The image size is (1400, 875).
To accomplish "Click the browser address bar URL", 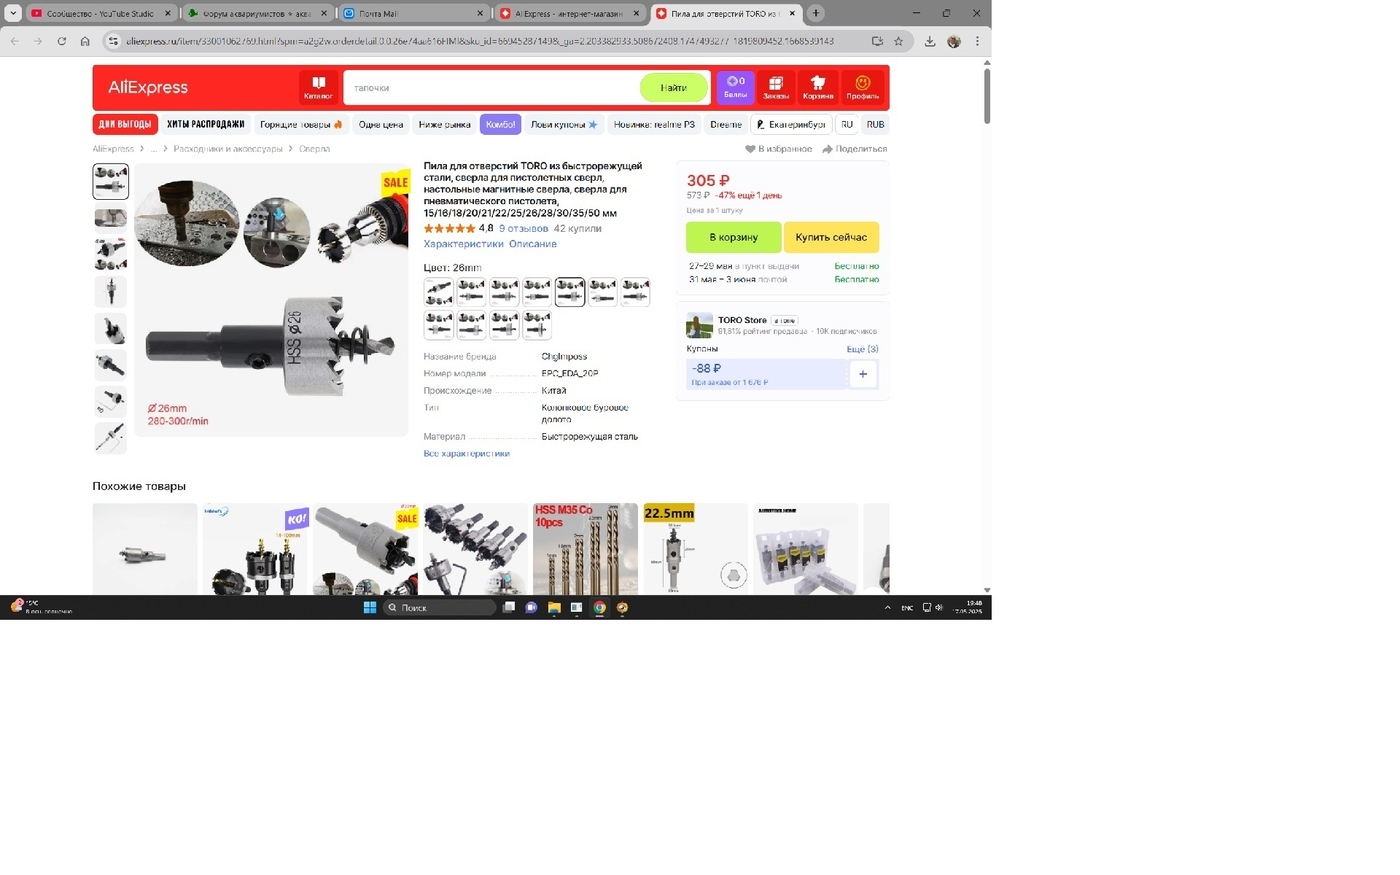I will pyautogui.click(x=480, y=41).
